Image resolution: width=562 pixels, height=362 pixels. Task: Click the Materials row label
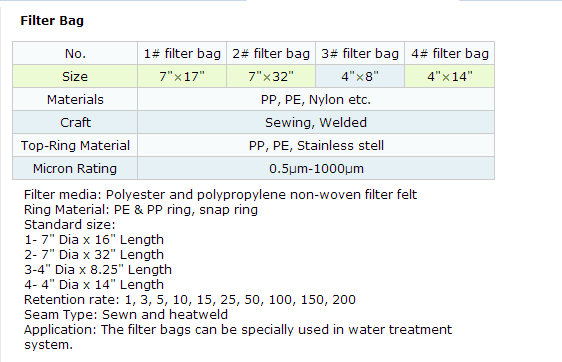75,99
